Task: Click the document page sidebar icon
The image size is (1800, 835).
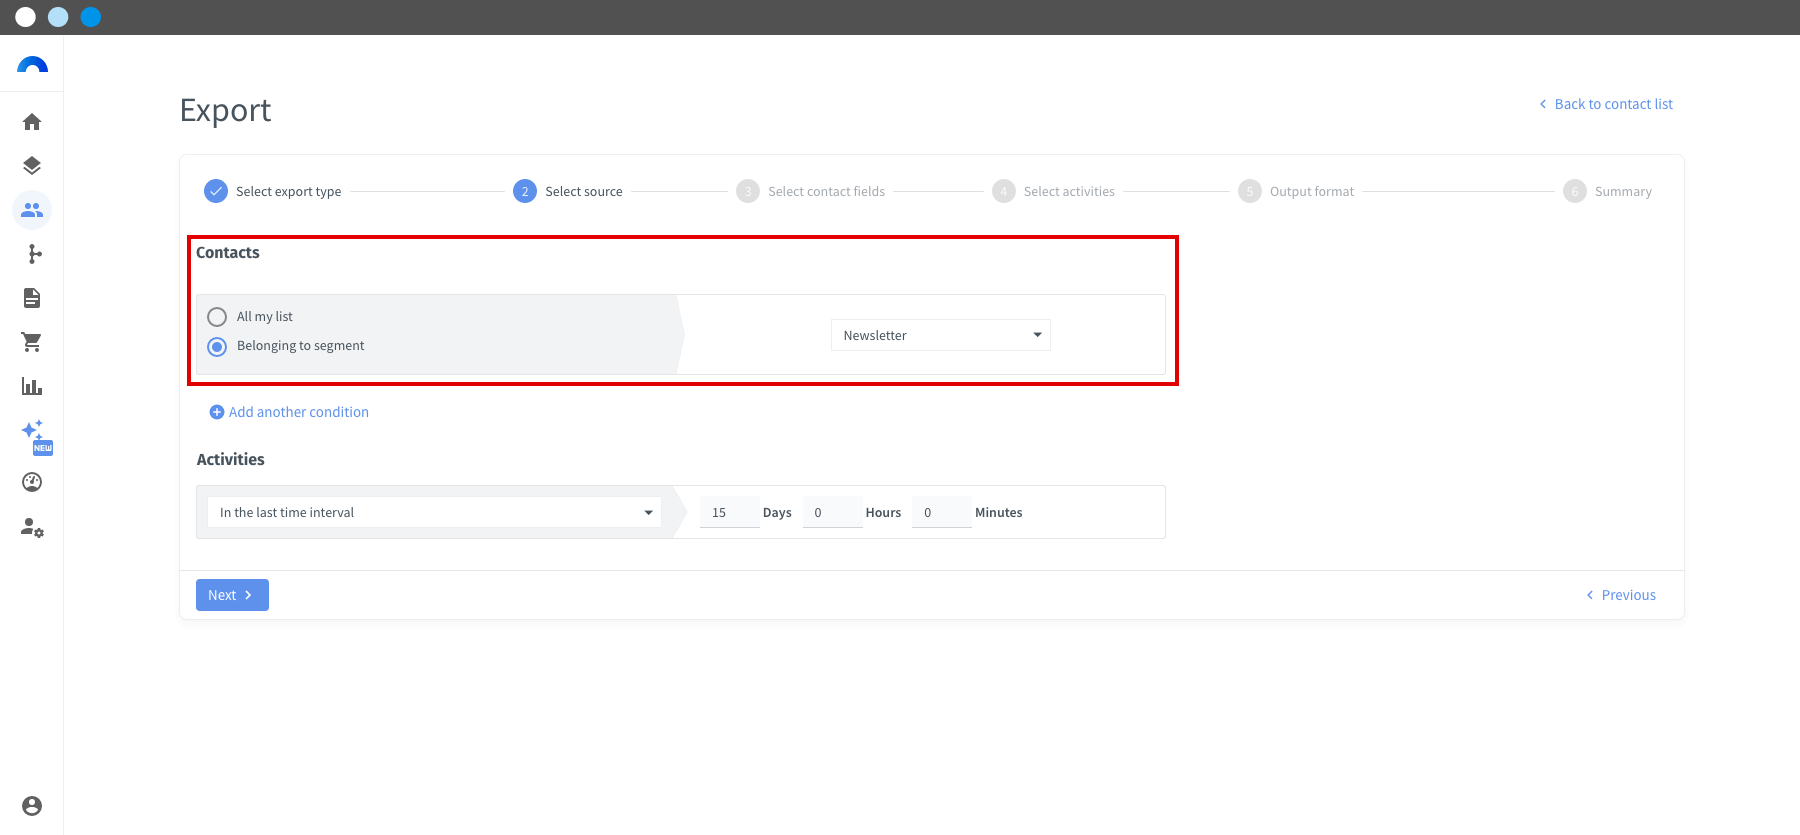Action: coord(32,298)
